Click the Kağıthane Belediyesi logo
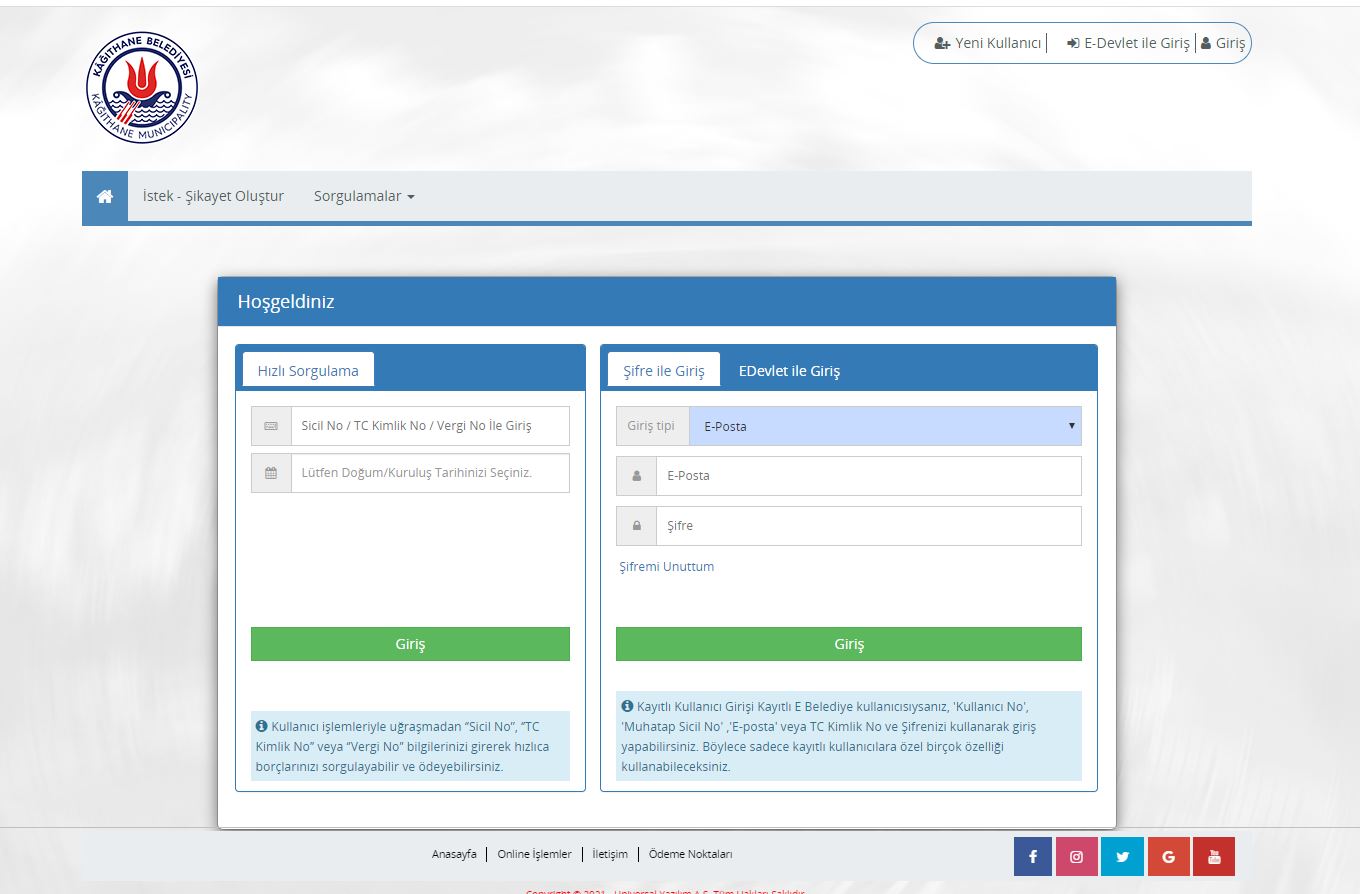This screenshot has height=894, width=1360. (142, 87)
